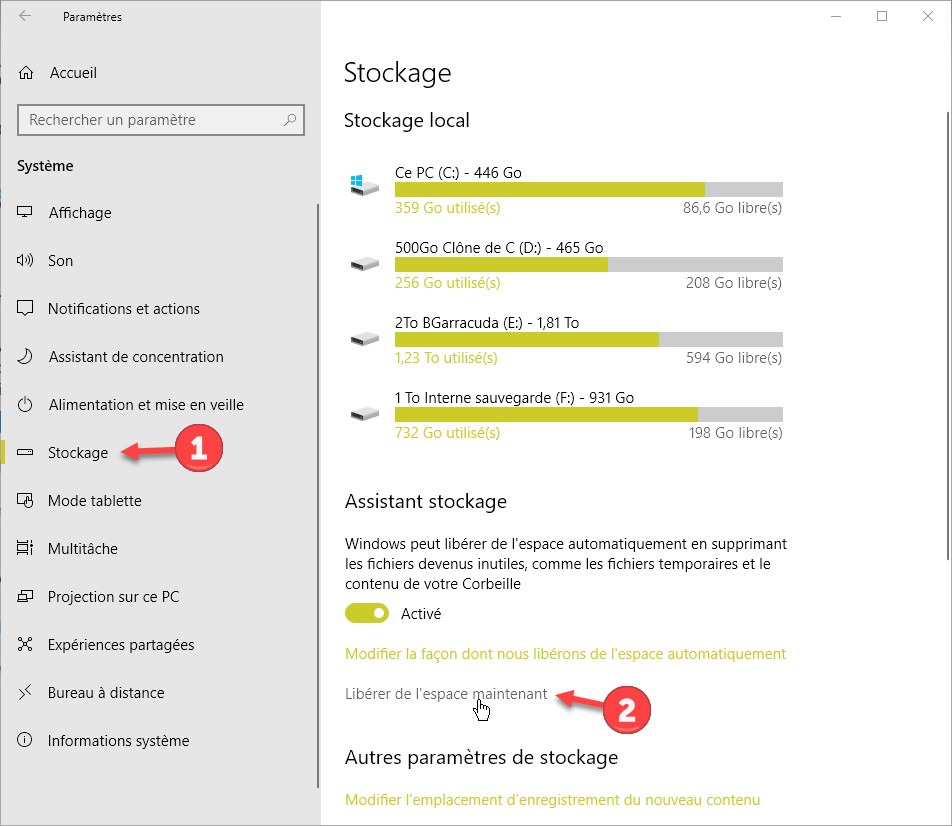Click the Ce PC (C:) drive icon
952x826 pixels.
(364, 186)
